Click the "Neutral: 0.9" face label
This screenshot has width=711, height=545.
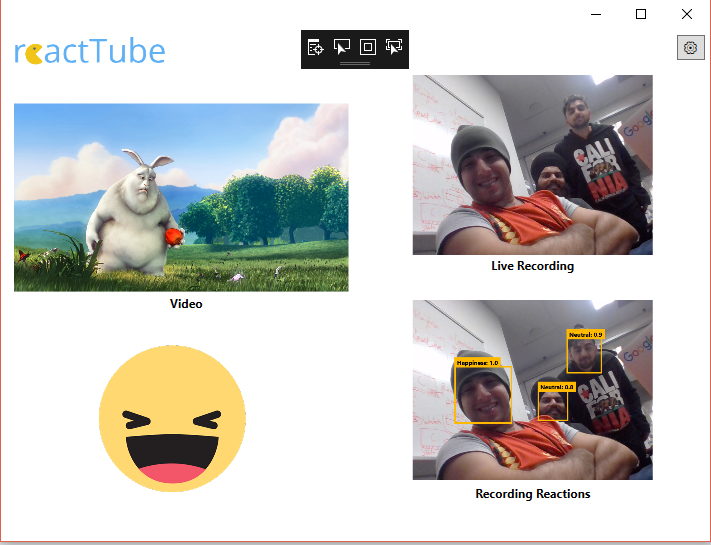[x=586, y=335]
